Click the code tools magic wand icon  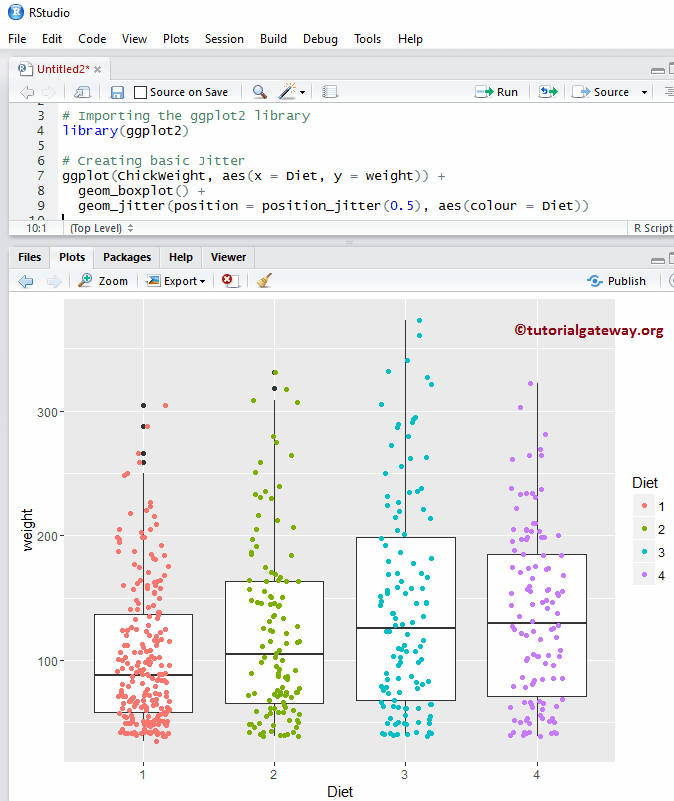[287, 91]
